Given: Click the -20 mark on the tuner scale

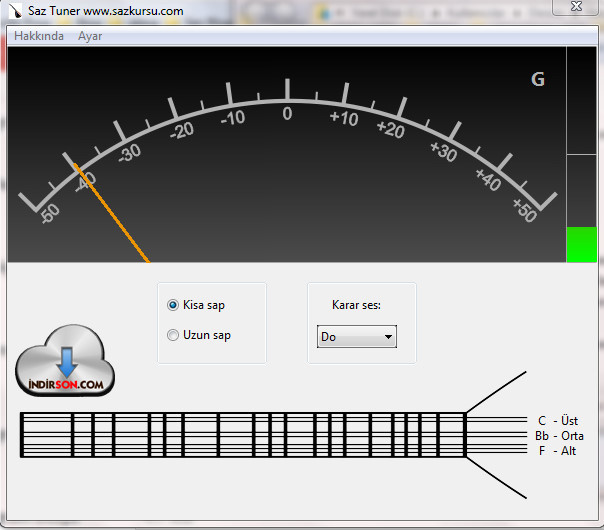Looking at the screenshot, I should click(x=182, y=131).
